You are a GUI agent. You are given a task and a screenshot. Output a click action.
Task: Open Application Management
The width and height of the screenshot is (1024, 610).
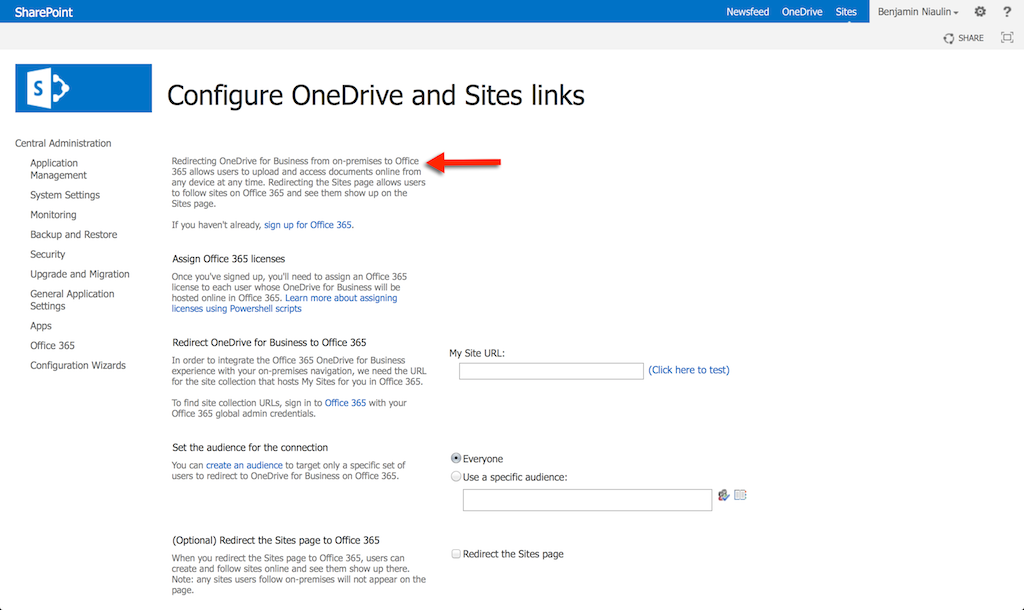(x=58, y=169)
